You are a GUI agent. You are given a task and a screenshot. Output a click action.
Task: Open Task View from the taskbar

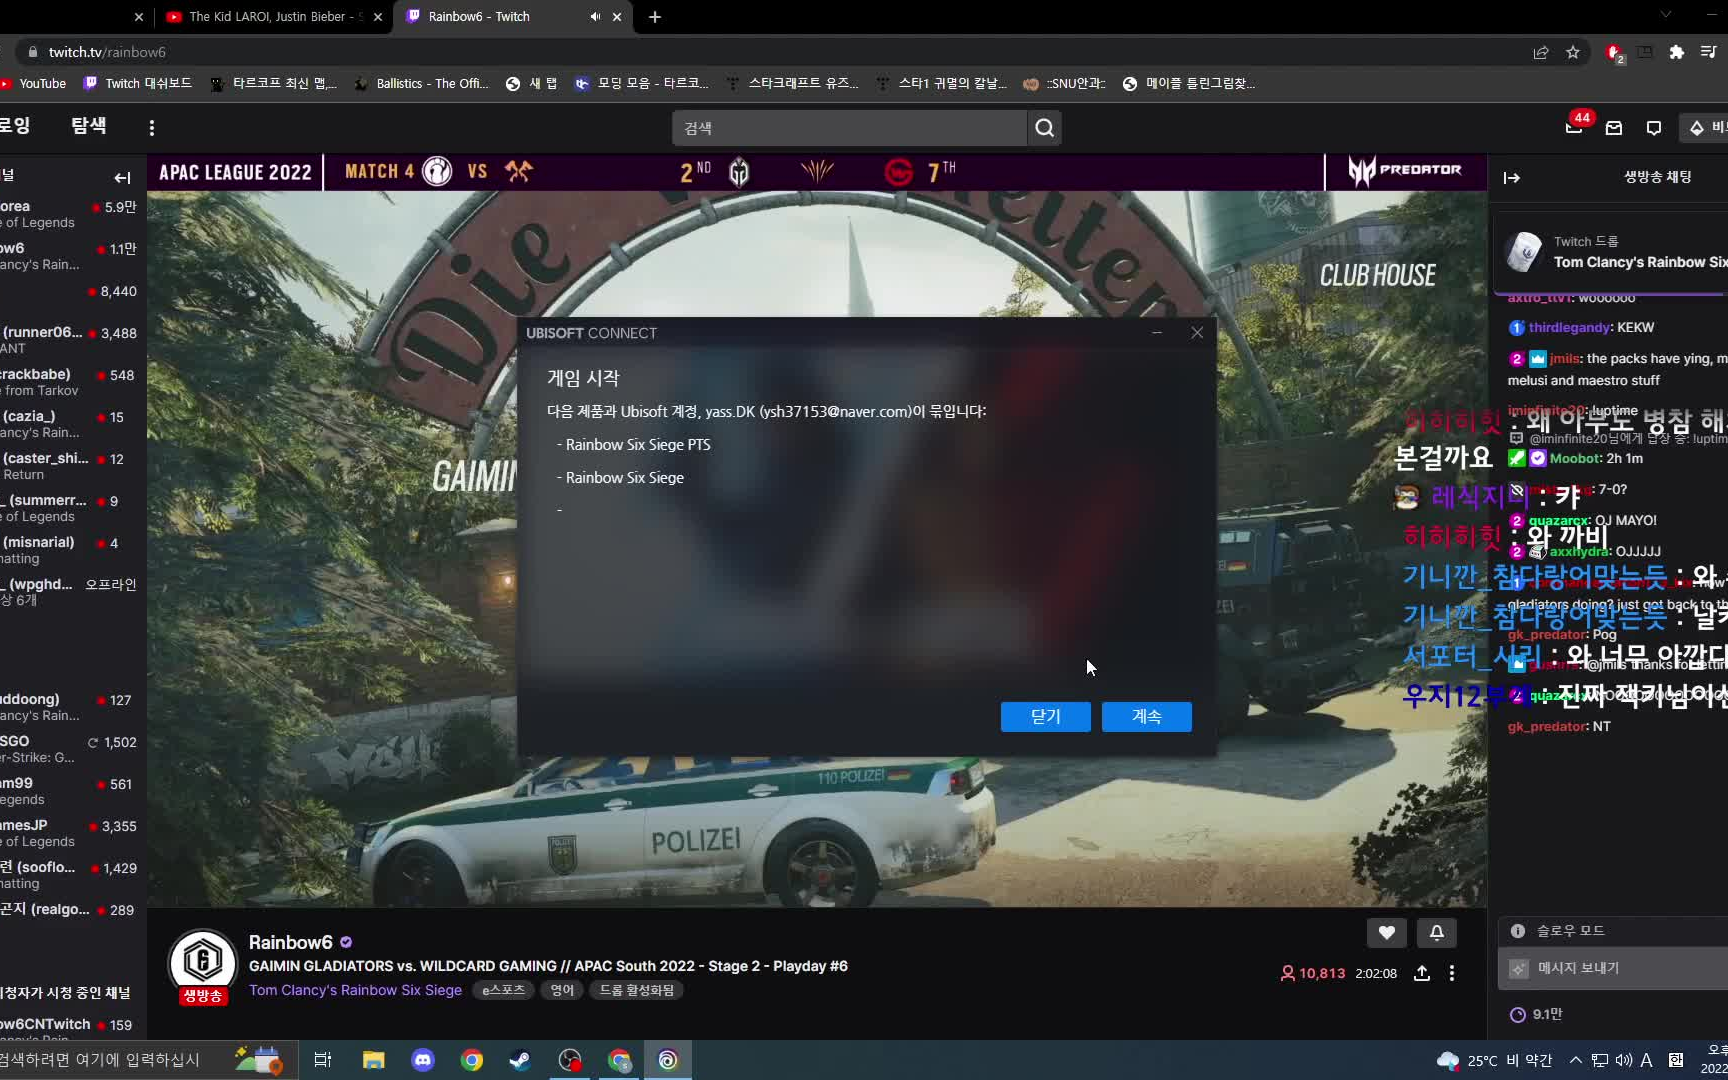[323, 1060]
